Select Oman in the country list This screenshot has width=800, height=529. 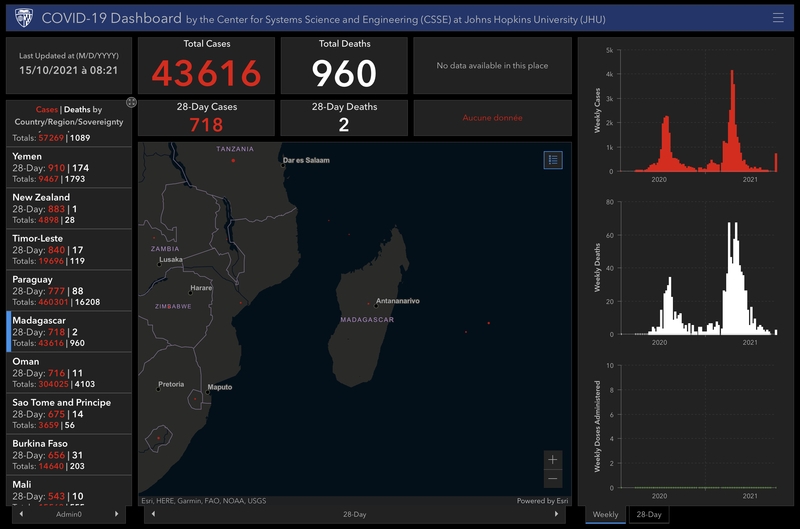(68, 372)
